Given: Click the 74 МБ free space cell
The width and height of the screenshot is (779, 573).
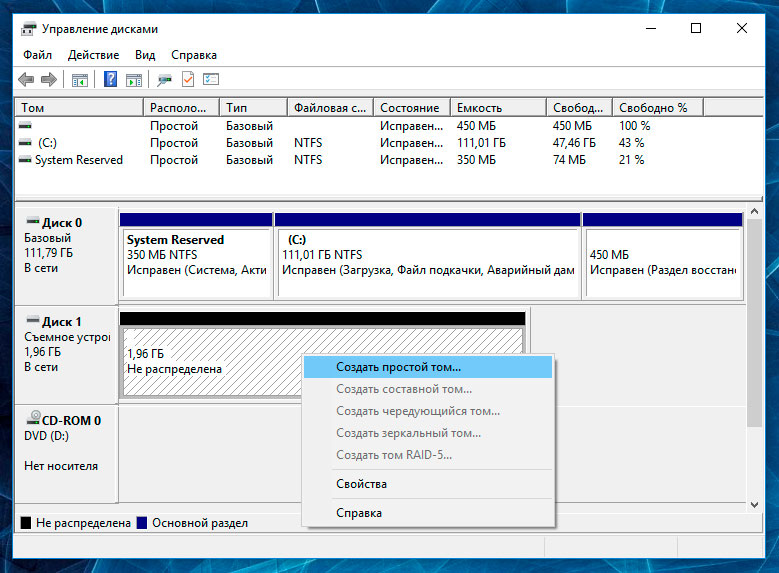Looking at the screenshot, I should 569,160.
